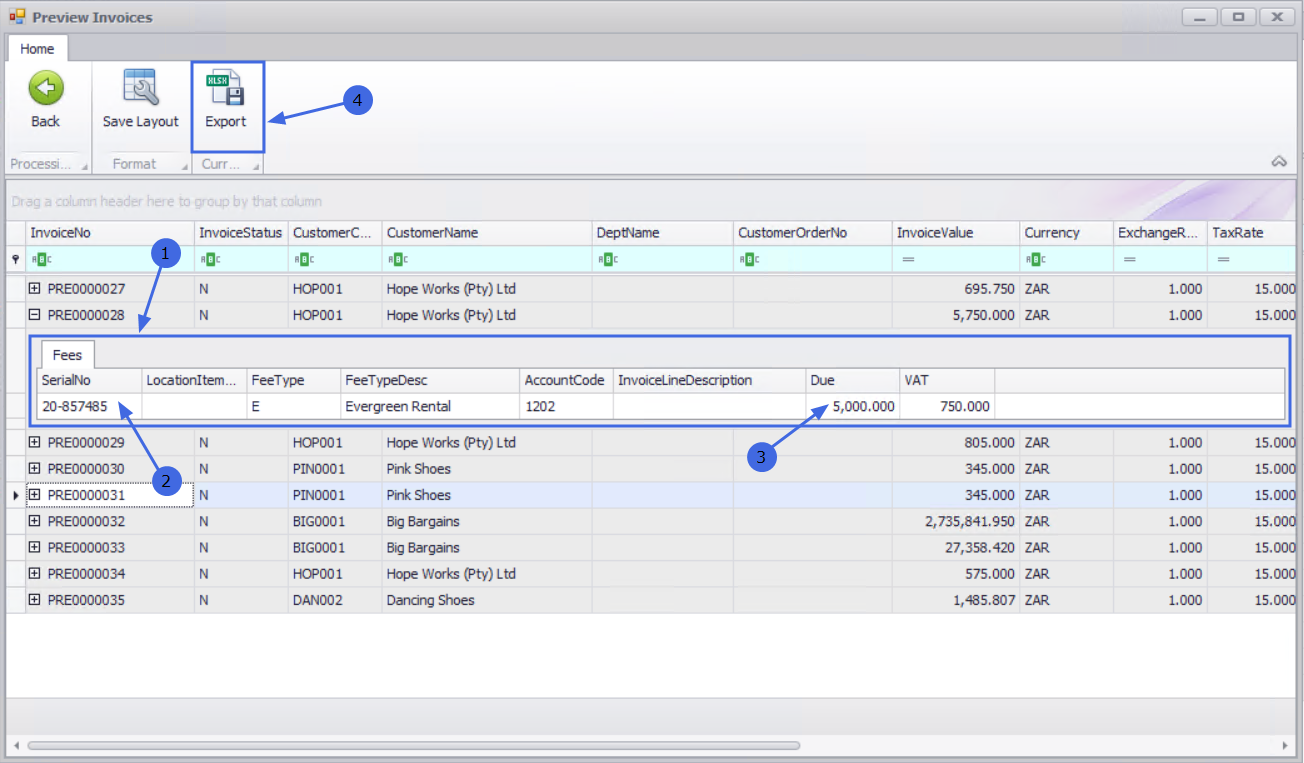Select the Evergreen Rental fee description cell
Screen dimensions: 1304x763
tap(430, 407)
